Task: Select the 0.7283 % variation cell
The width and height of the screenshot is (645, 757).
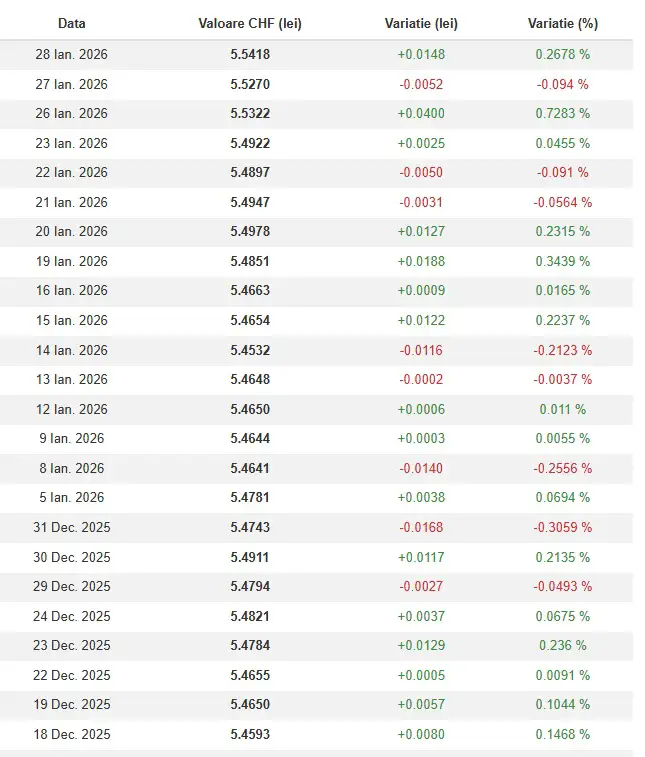Action: point(562,113)
